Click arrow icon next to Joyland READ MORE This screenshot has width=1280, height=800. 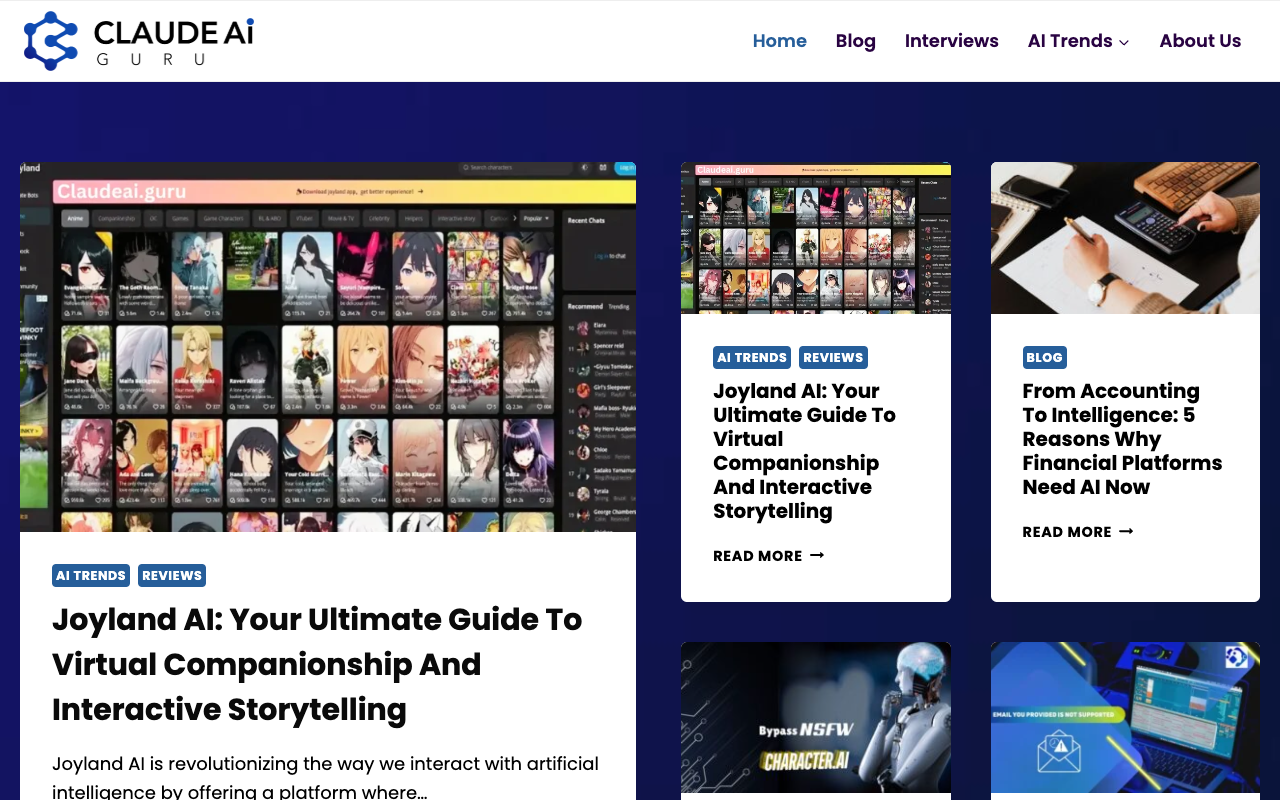point(817,555)
